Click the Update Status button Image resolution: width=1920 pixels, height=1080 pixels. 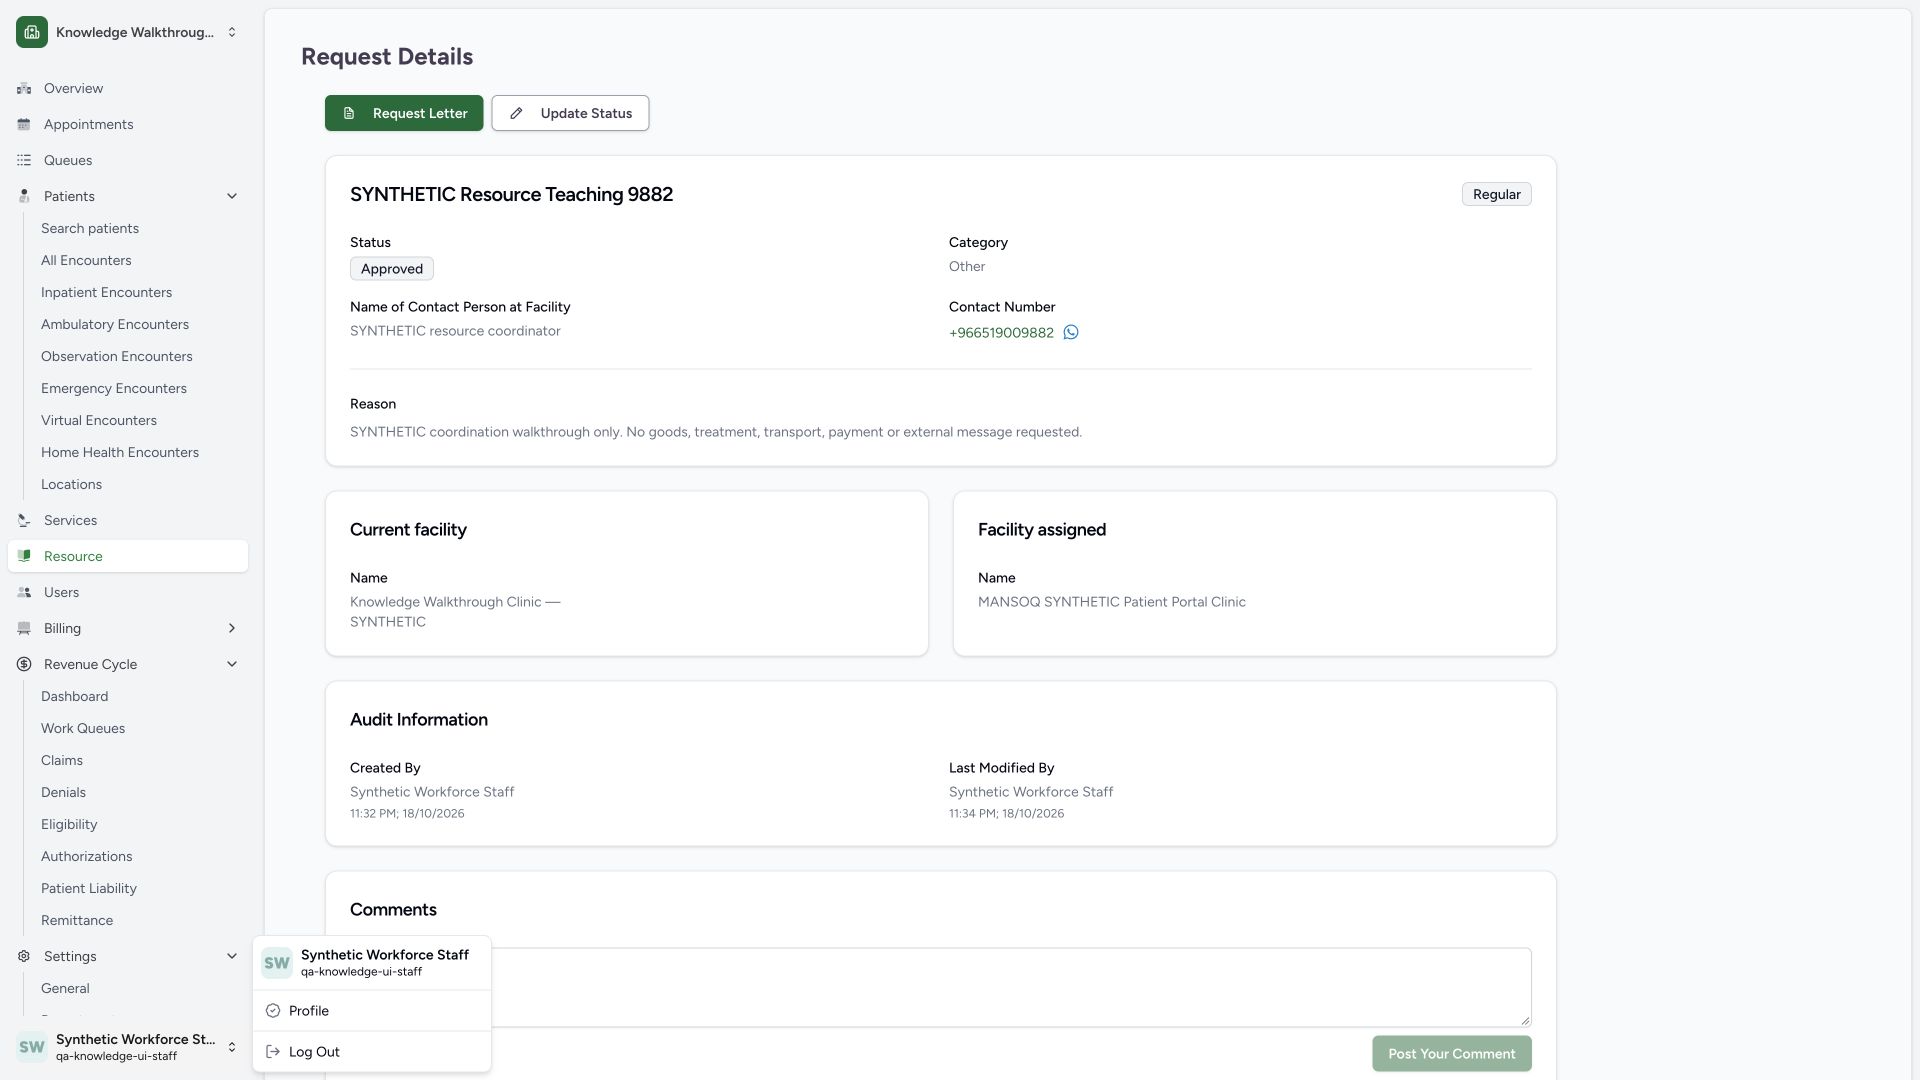(570, 113)
